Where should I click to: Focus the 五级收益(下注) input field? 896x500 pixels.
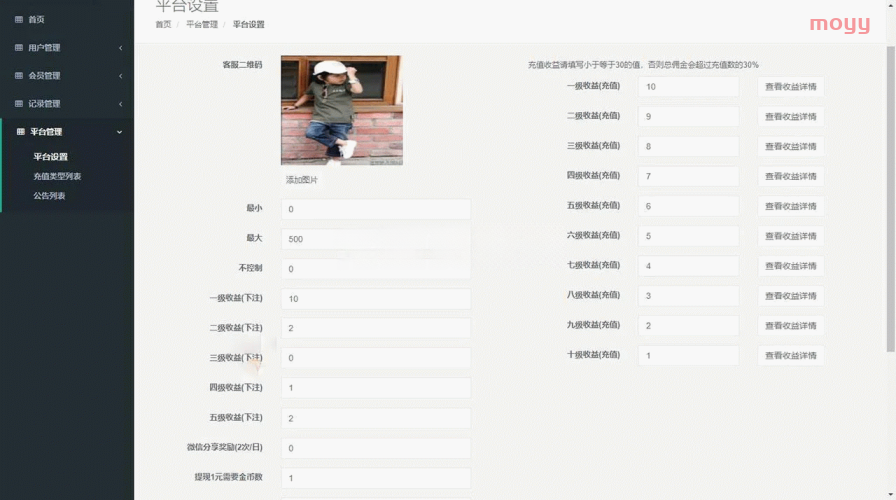tap(376, 418)
